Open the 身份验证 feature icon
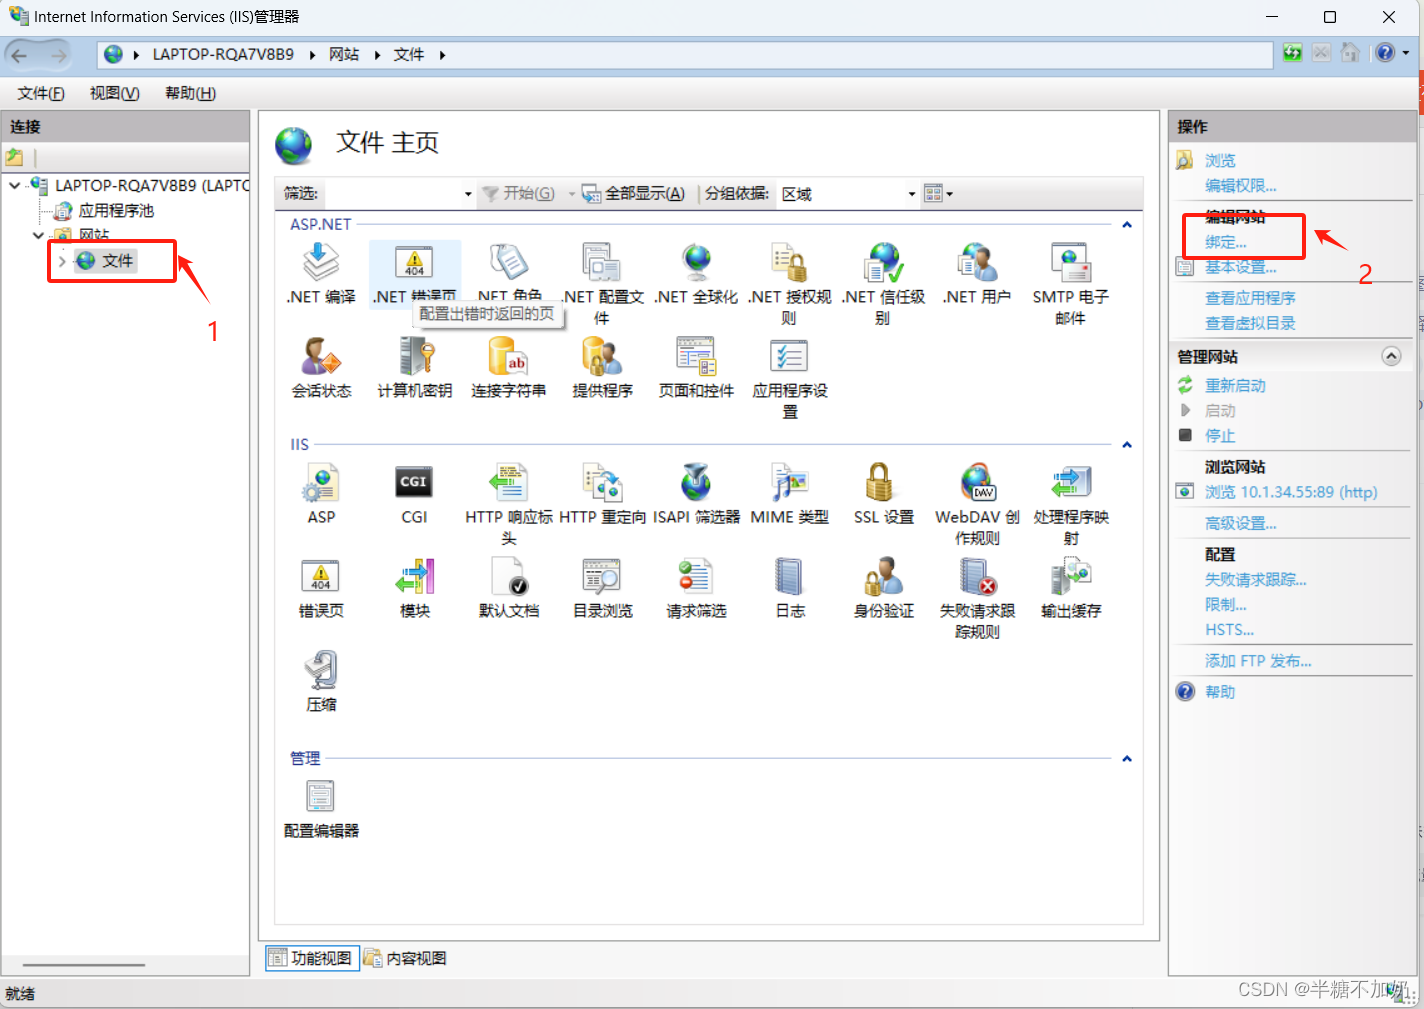 [x=883, y=577]
